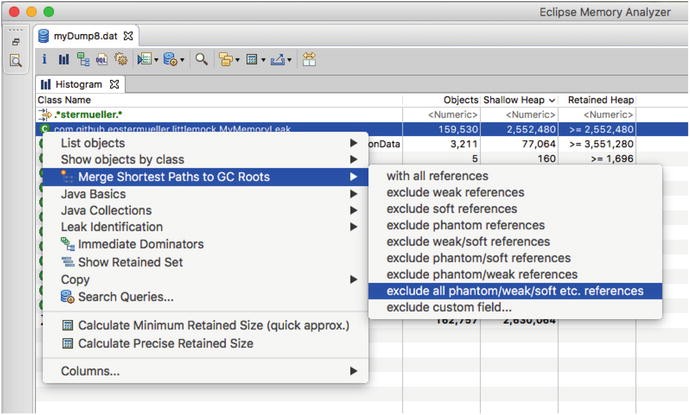
Task: Click the restore view icon in left sidebar
Action: [16, 42]
